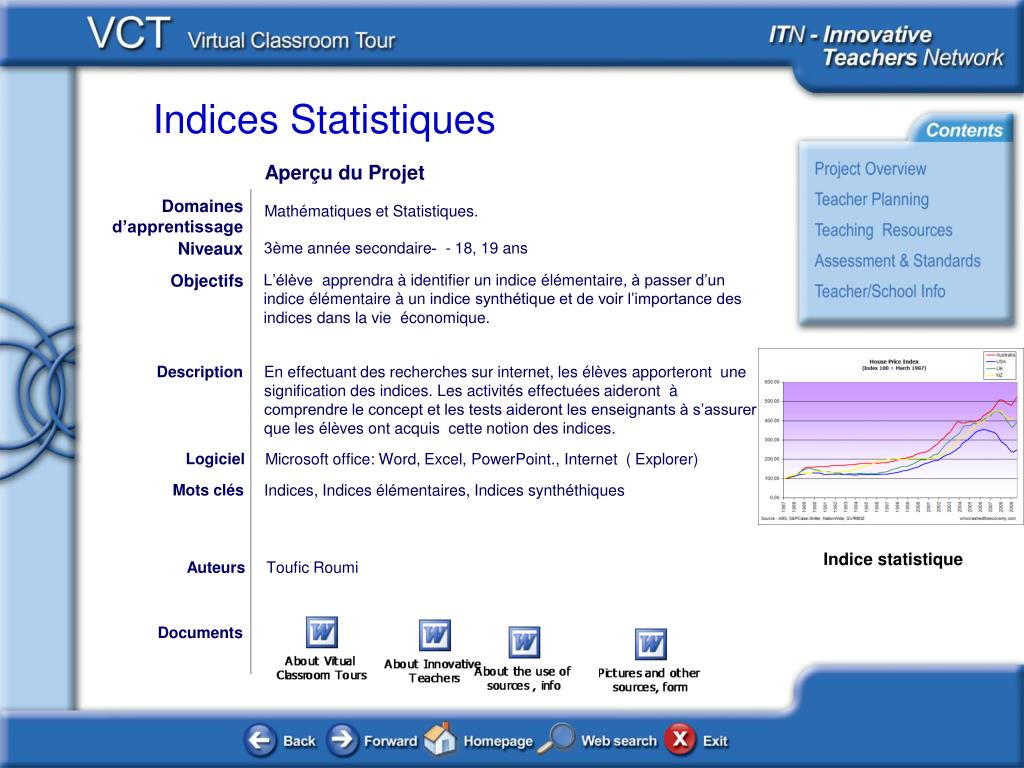Open the About Innovative Teachers Word document icon
Screen dimensions: 1024x768
(435, 635)
